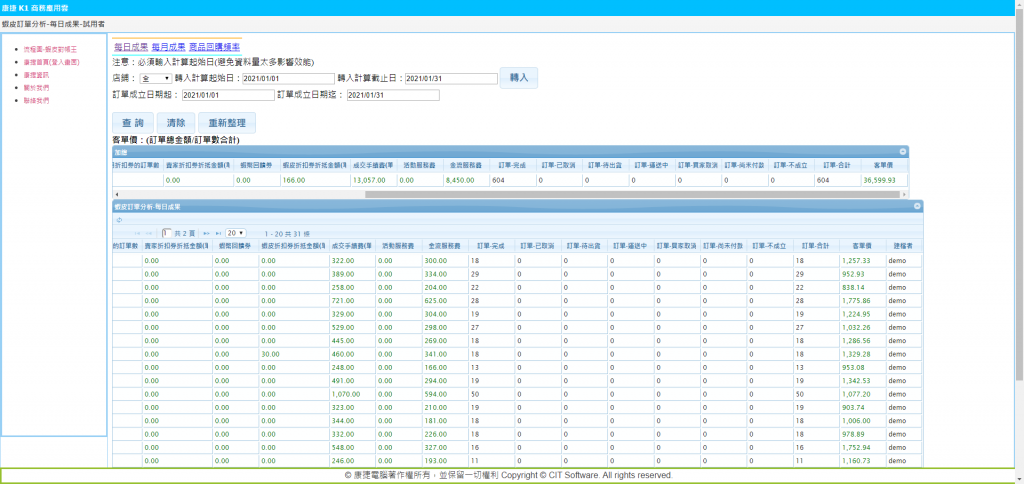
Task: Go to the first page of grid
Action: coord(138,232)
